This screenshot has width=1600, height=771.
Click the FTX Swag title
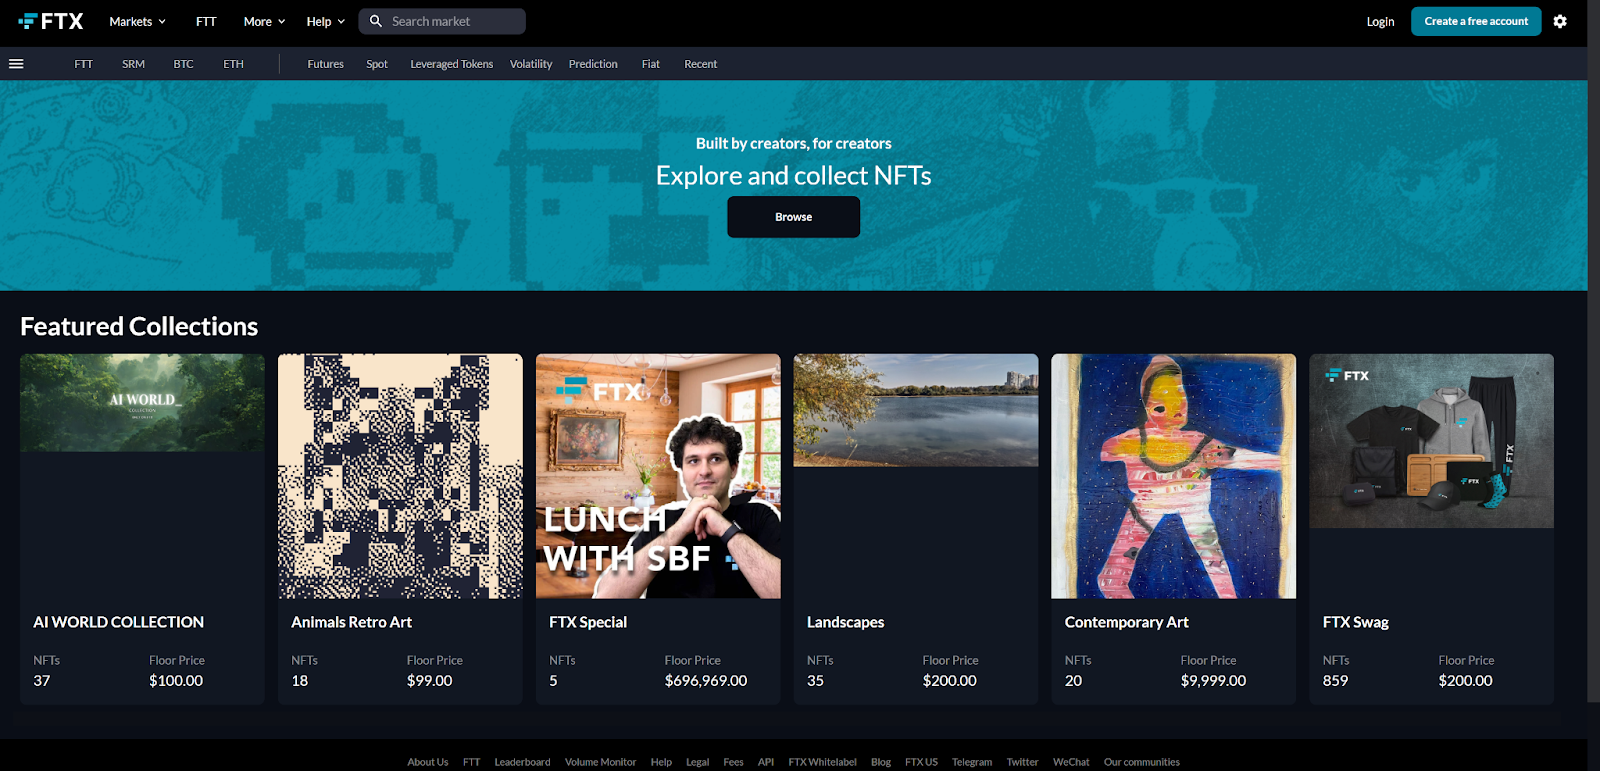[1355, 622]
